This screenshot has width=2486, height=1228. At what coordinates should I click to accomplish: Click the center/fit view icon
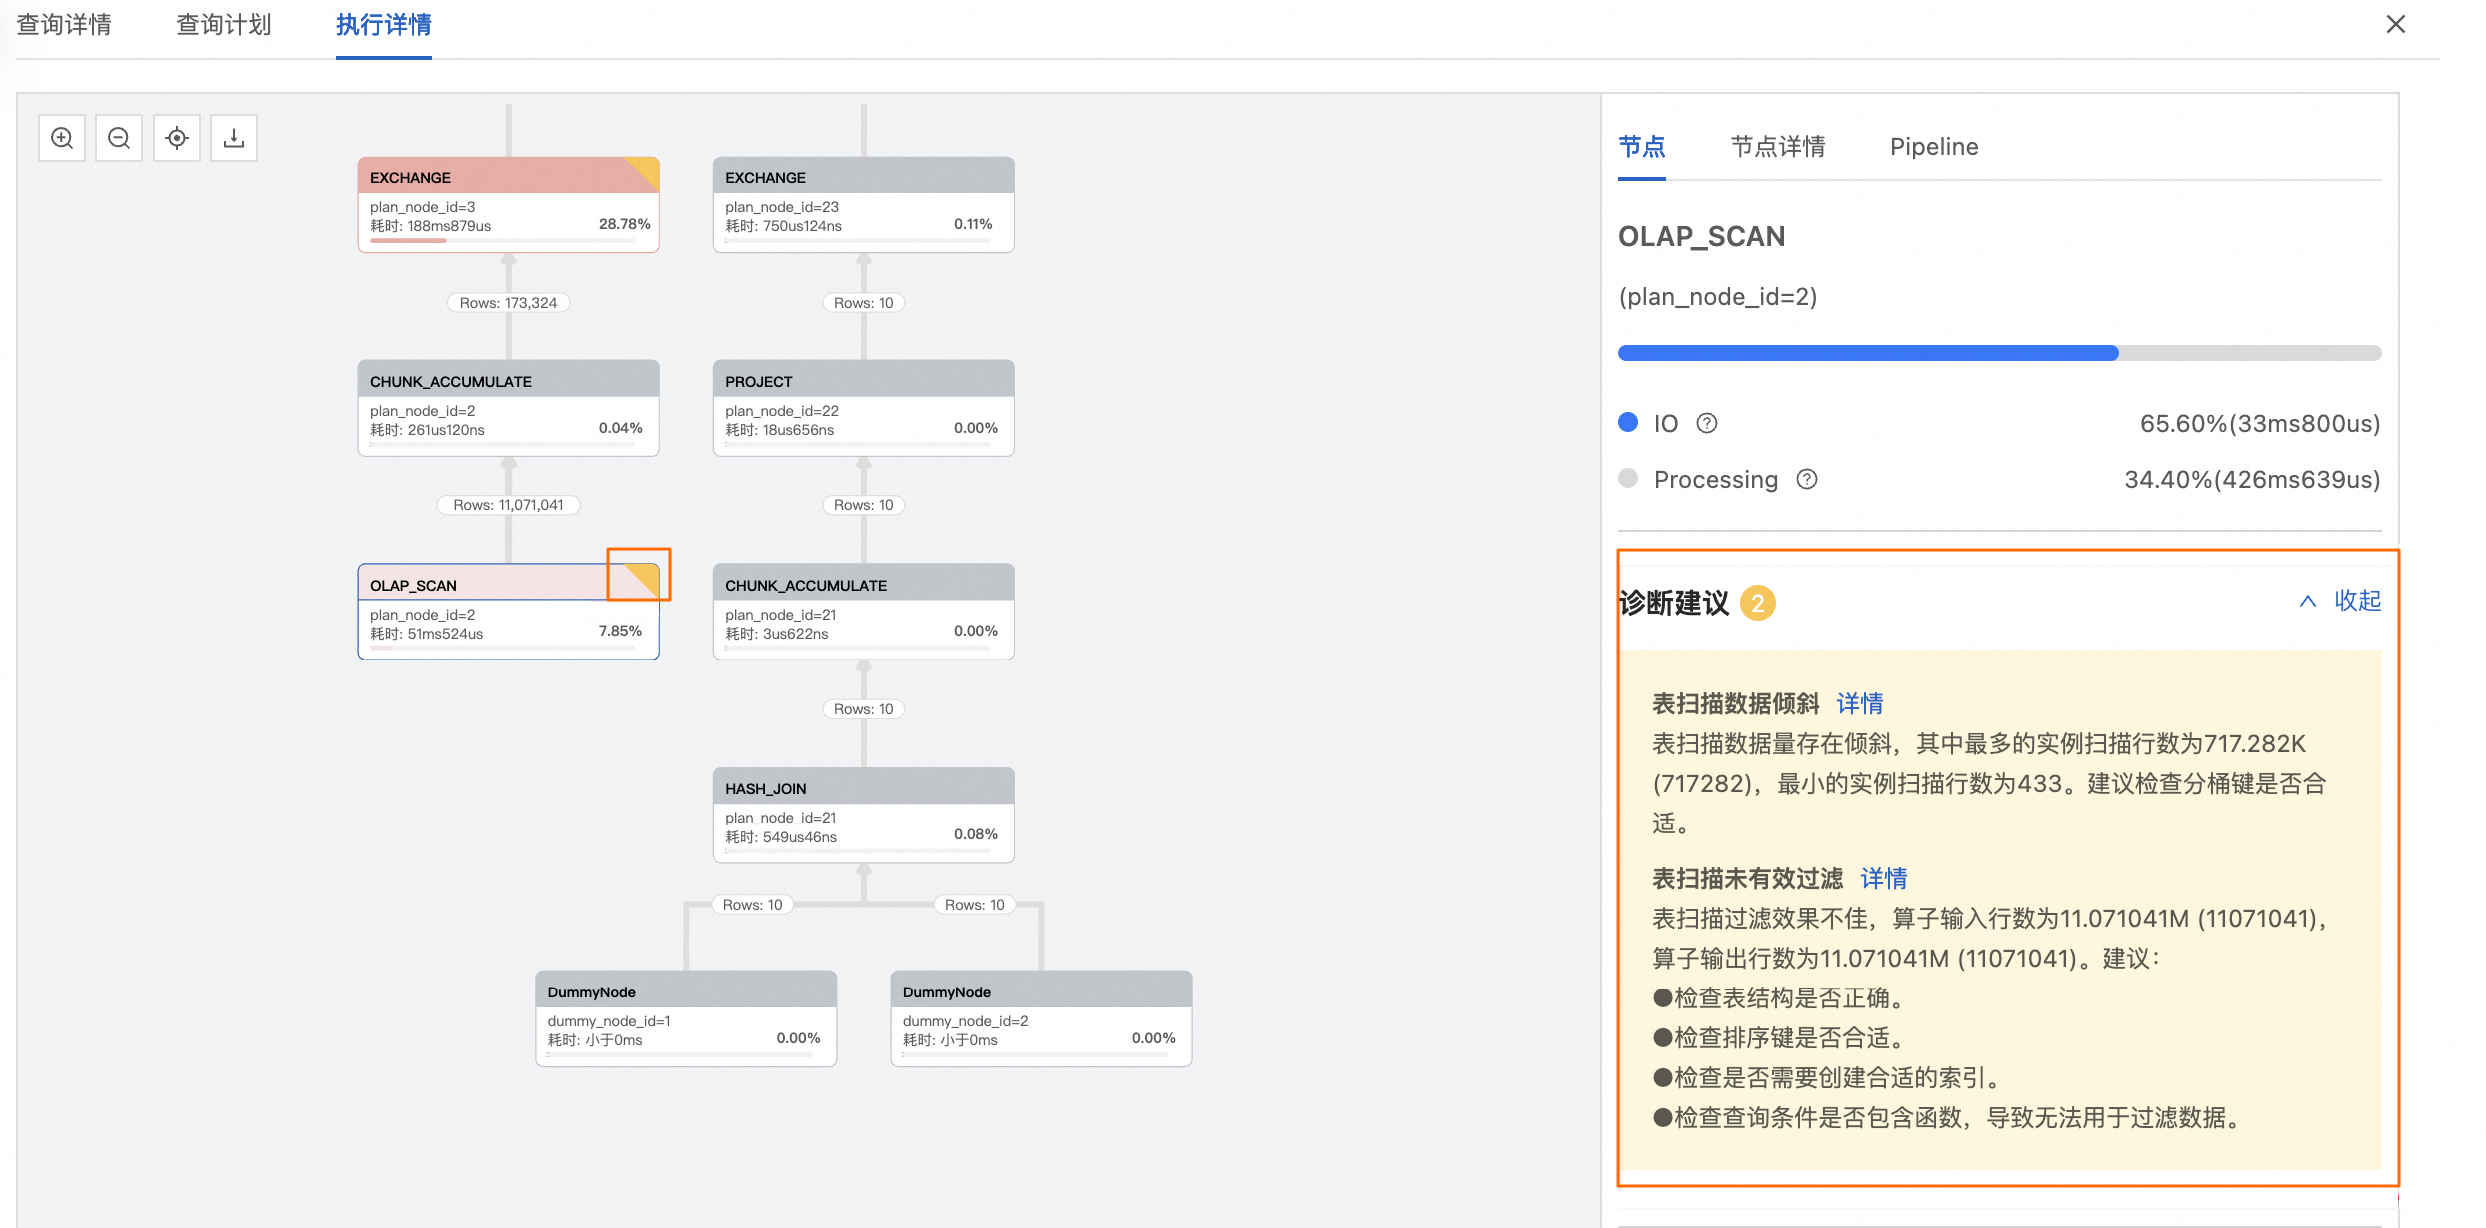[x=177, y=137]
